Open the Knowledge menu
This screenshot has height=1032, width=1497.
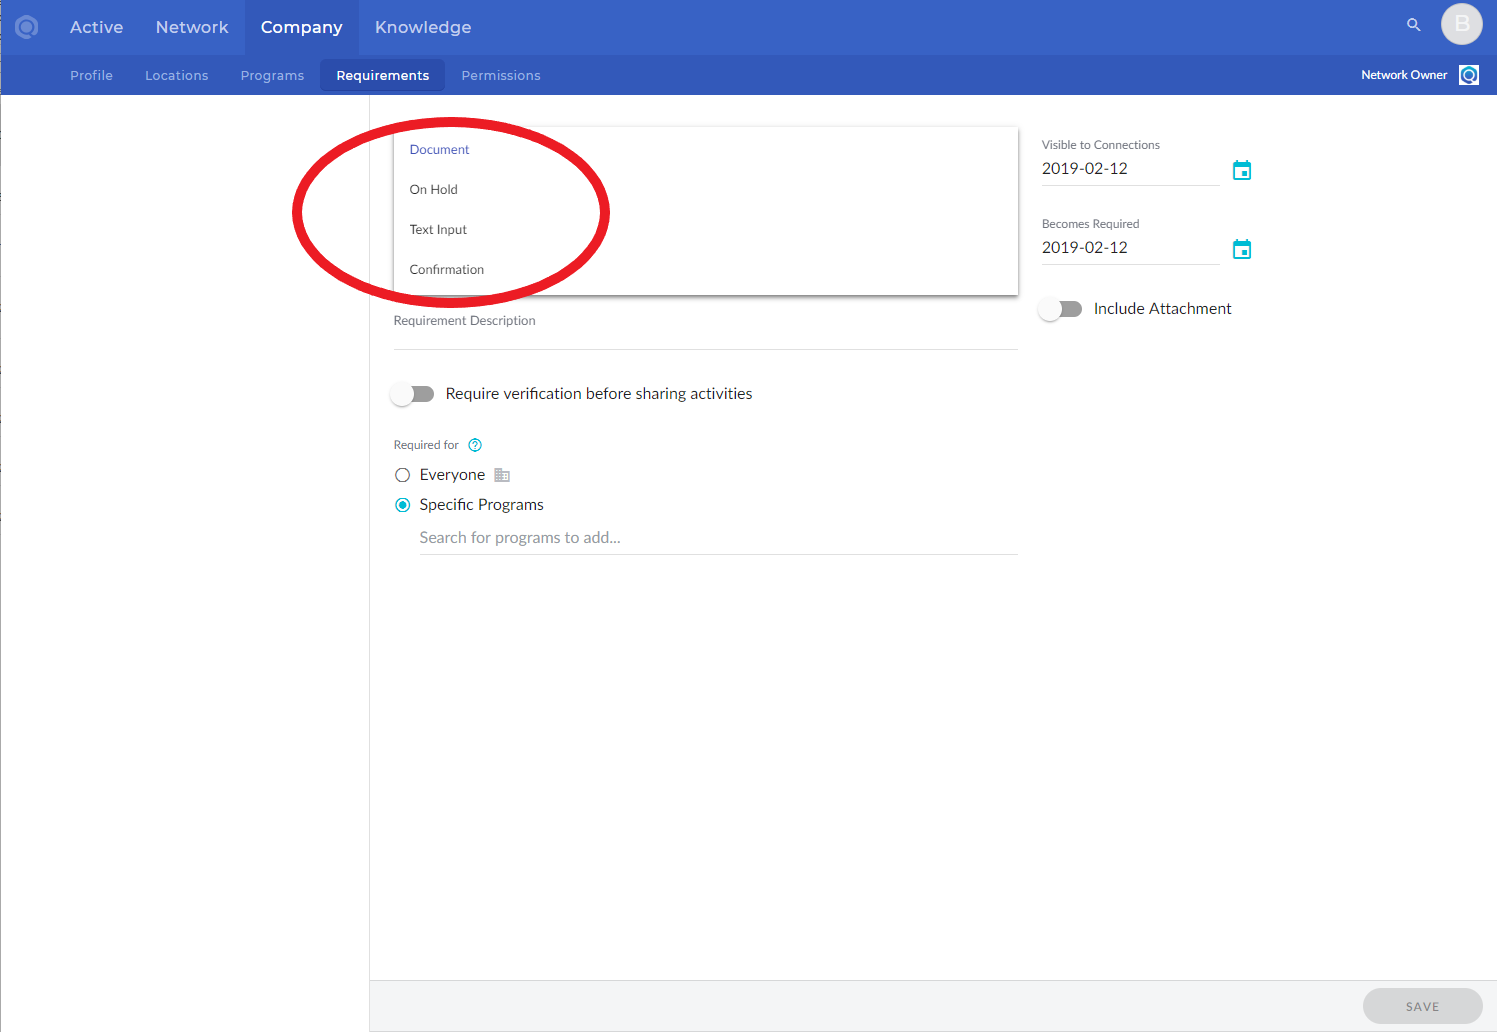coord(423,28)
